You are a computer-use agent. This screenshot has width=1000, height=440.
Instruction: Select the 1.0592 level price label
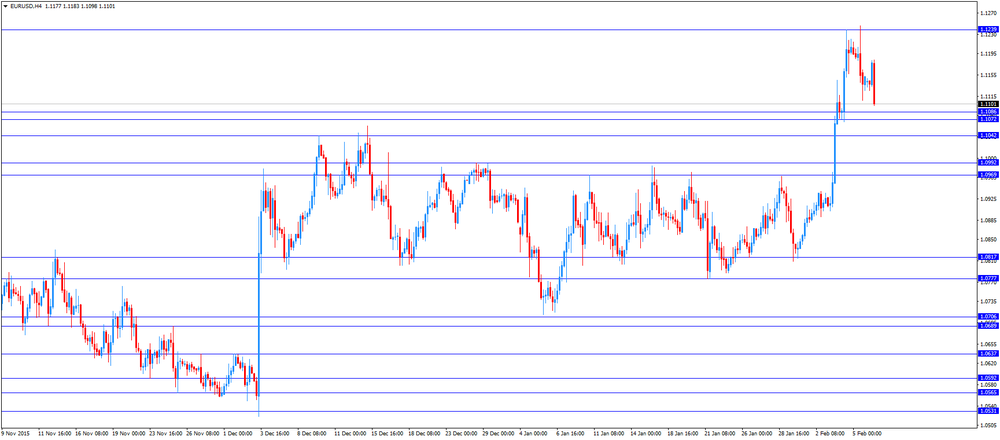pos(988,378)
